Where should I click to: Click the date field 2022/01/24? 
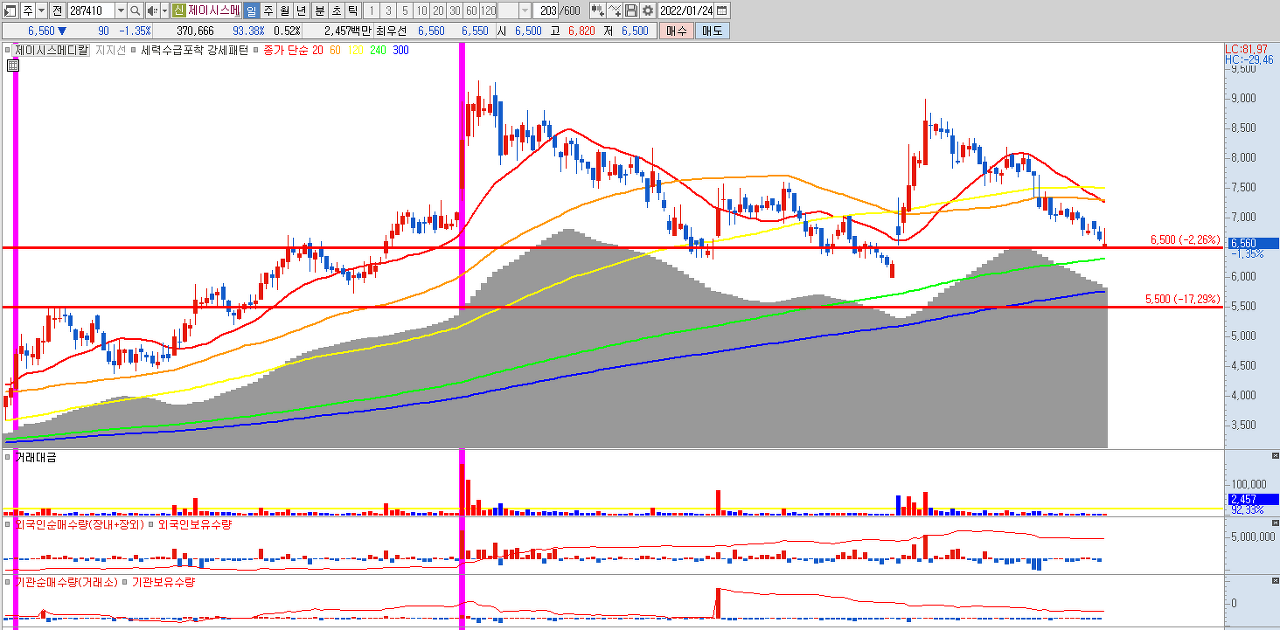(x=686, y=11)
